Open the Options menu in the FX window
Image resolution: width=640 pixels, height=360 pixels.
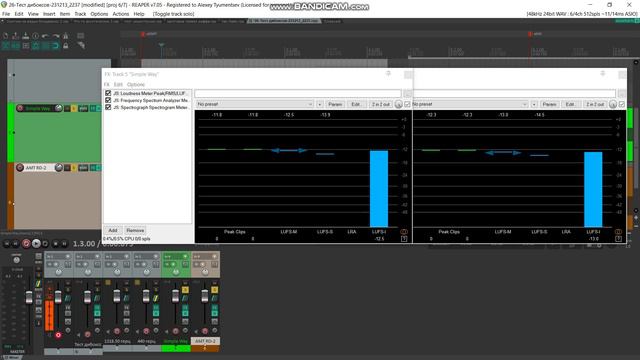click(x=136, y=84)
